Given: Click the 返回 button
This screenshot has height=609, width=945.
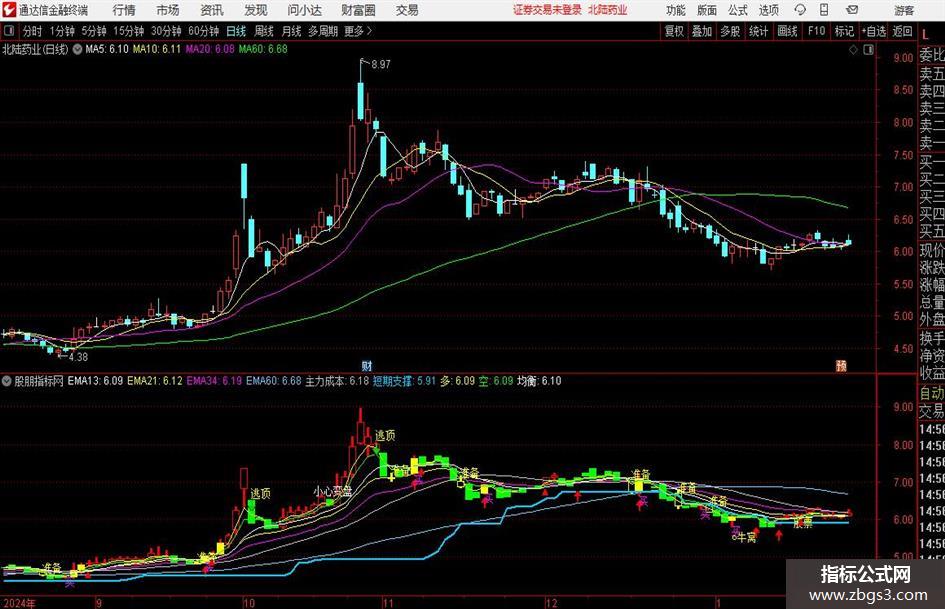Looking at the screenshot, I should click(902, 31).
